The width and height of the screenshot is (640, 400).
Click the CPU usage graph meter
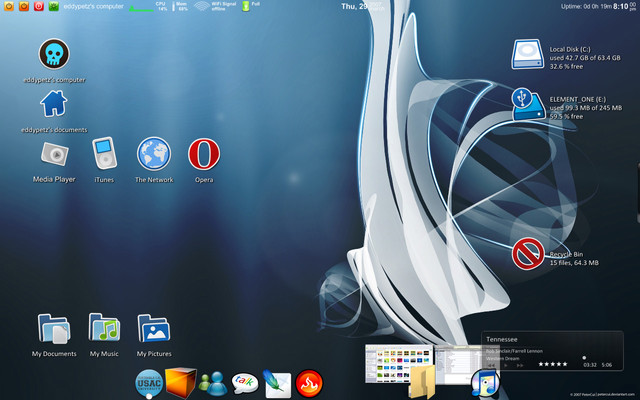click(x=141, y=8)
